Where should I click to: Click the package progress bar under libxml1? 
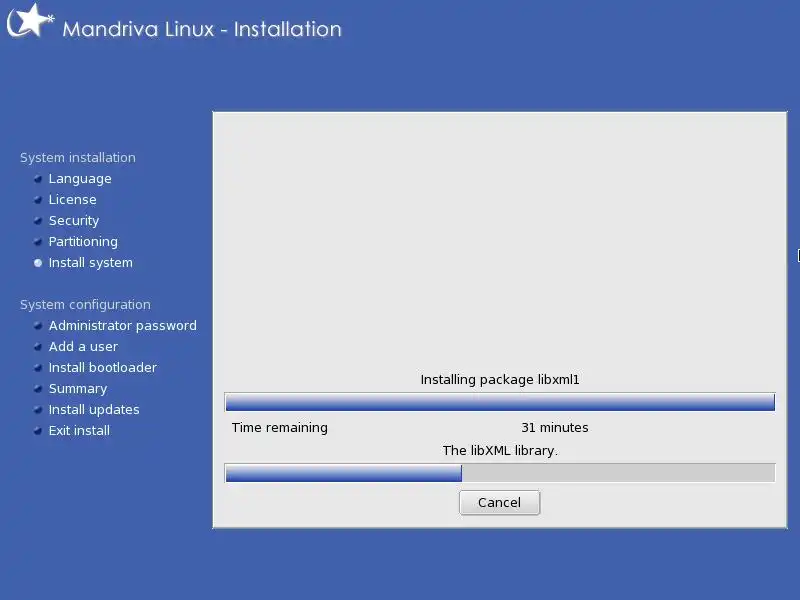point(500,402)
